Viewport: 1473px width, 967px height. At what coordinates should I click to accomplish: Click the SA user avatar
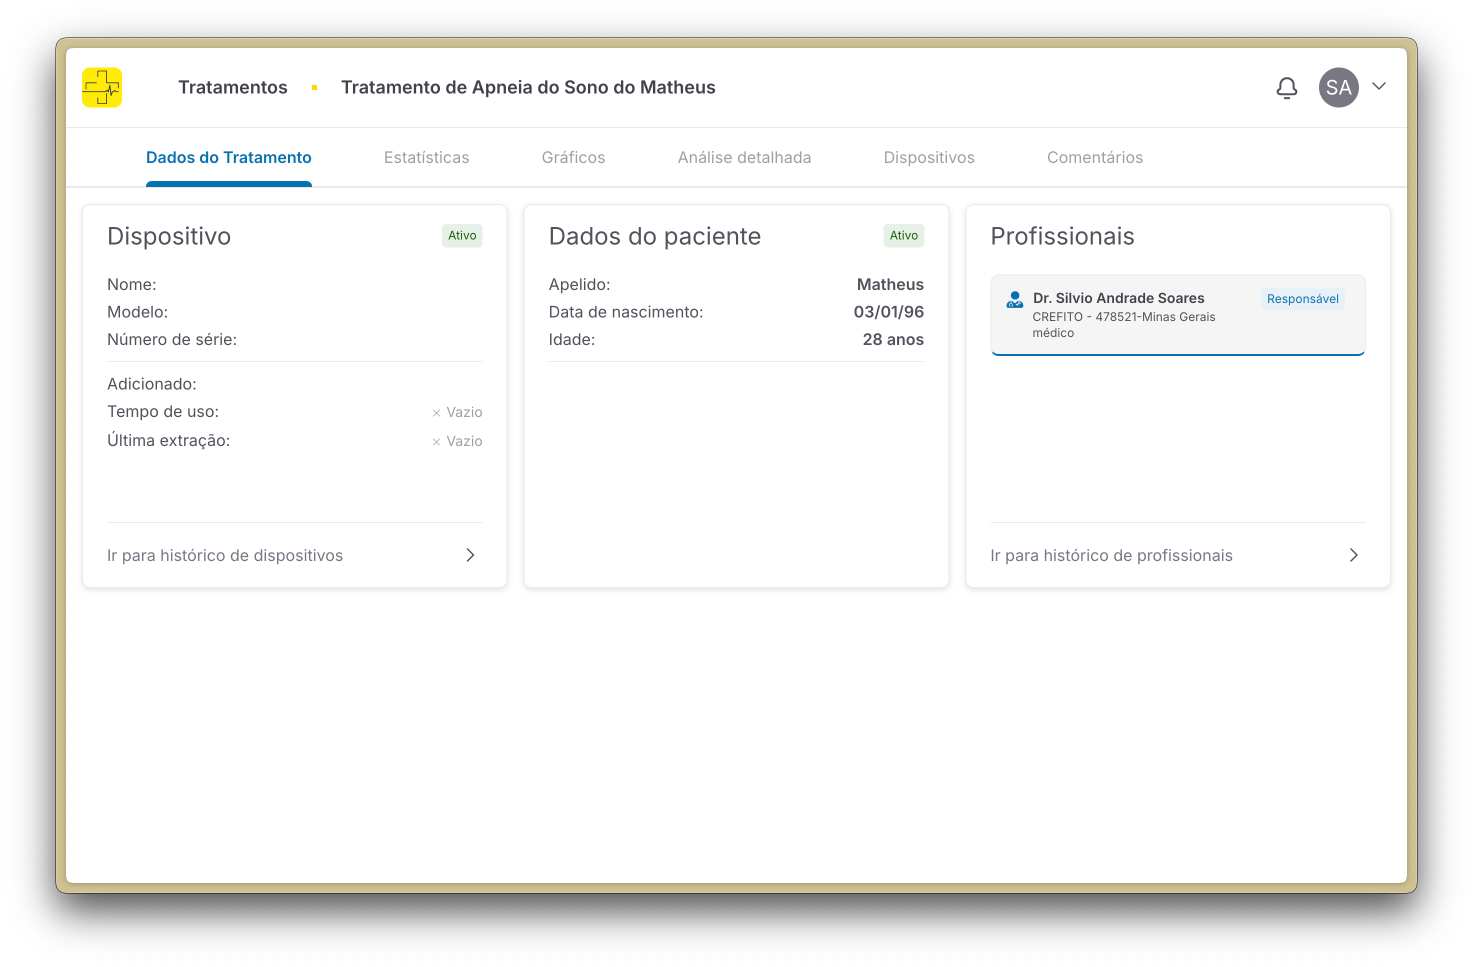1338,88
